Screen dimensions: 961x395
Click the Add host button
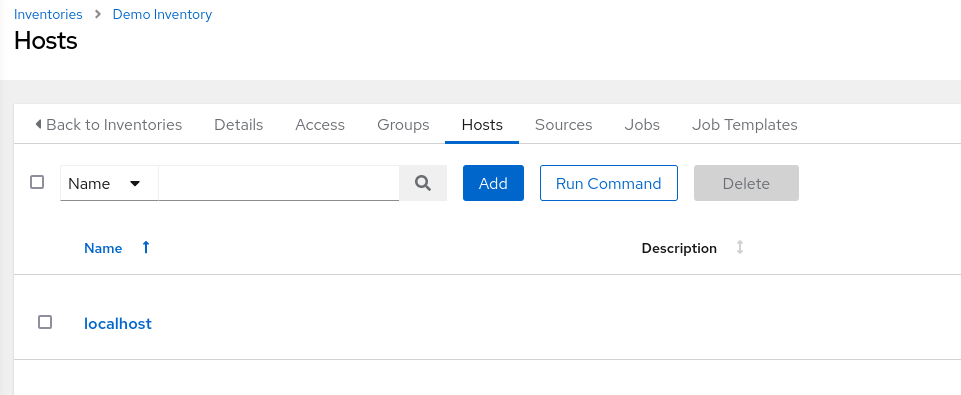tap(493, 183)
